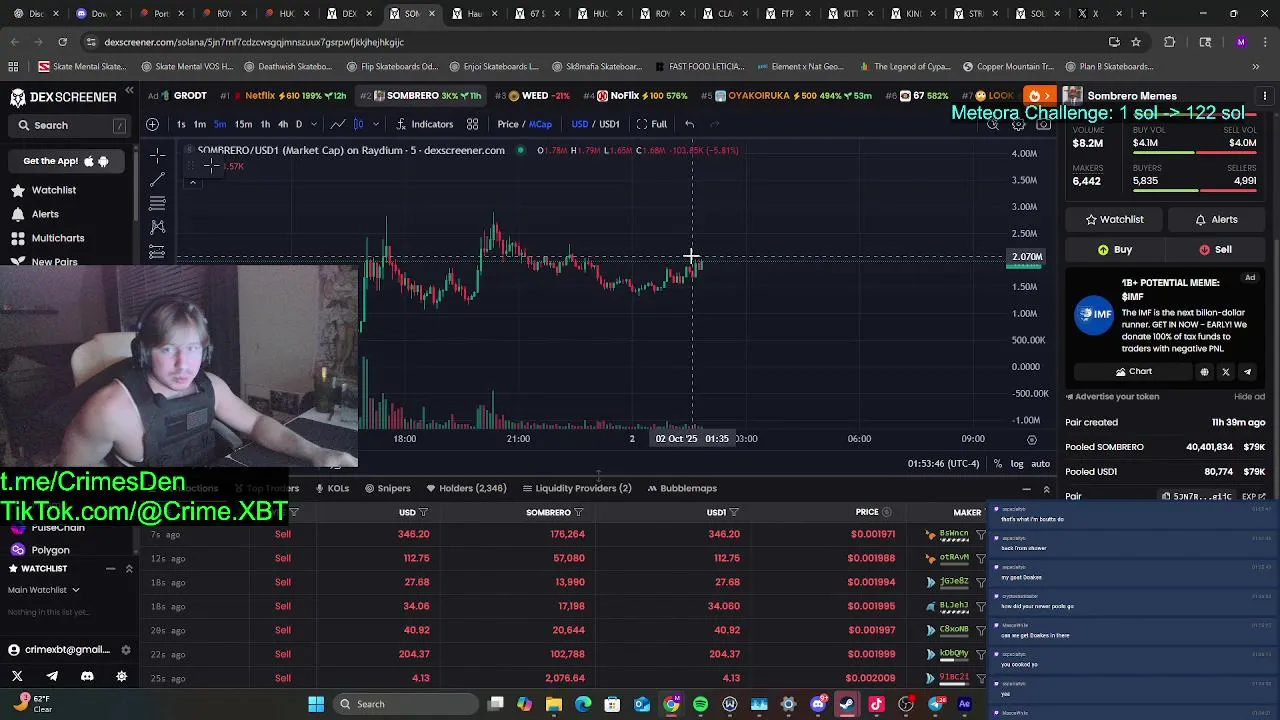This screenshot has height=720, width=1280.
Task: Click the candlestick chart style icon
Action: (358, 124)
